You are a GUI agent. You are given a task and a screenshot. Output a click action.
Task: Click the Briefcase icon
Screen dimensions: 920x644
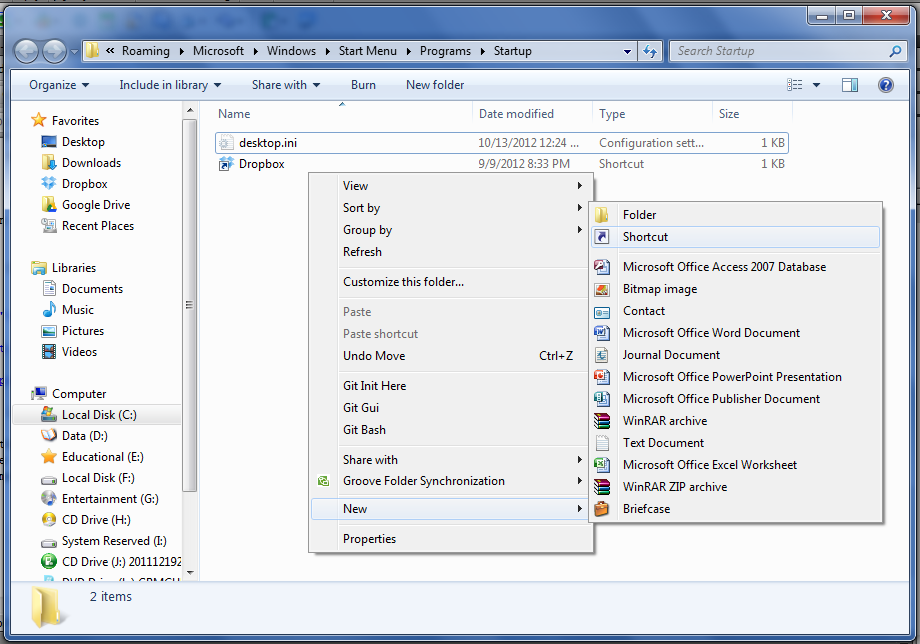(x=601, y=509)
